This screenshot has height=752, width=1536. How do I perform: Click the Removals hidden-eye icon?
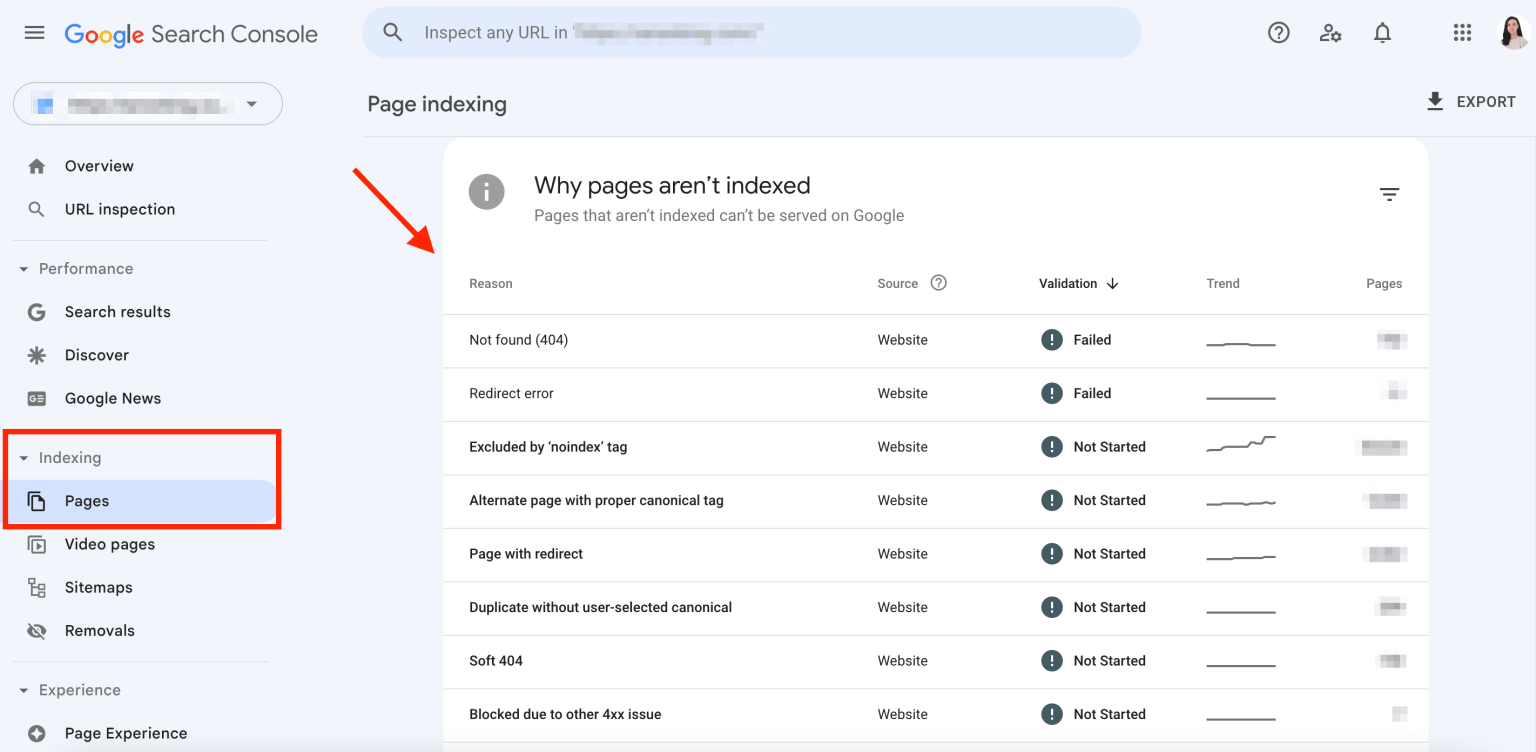point(37,631)
